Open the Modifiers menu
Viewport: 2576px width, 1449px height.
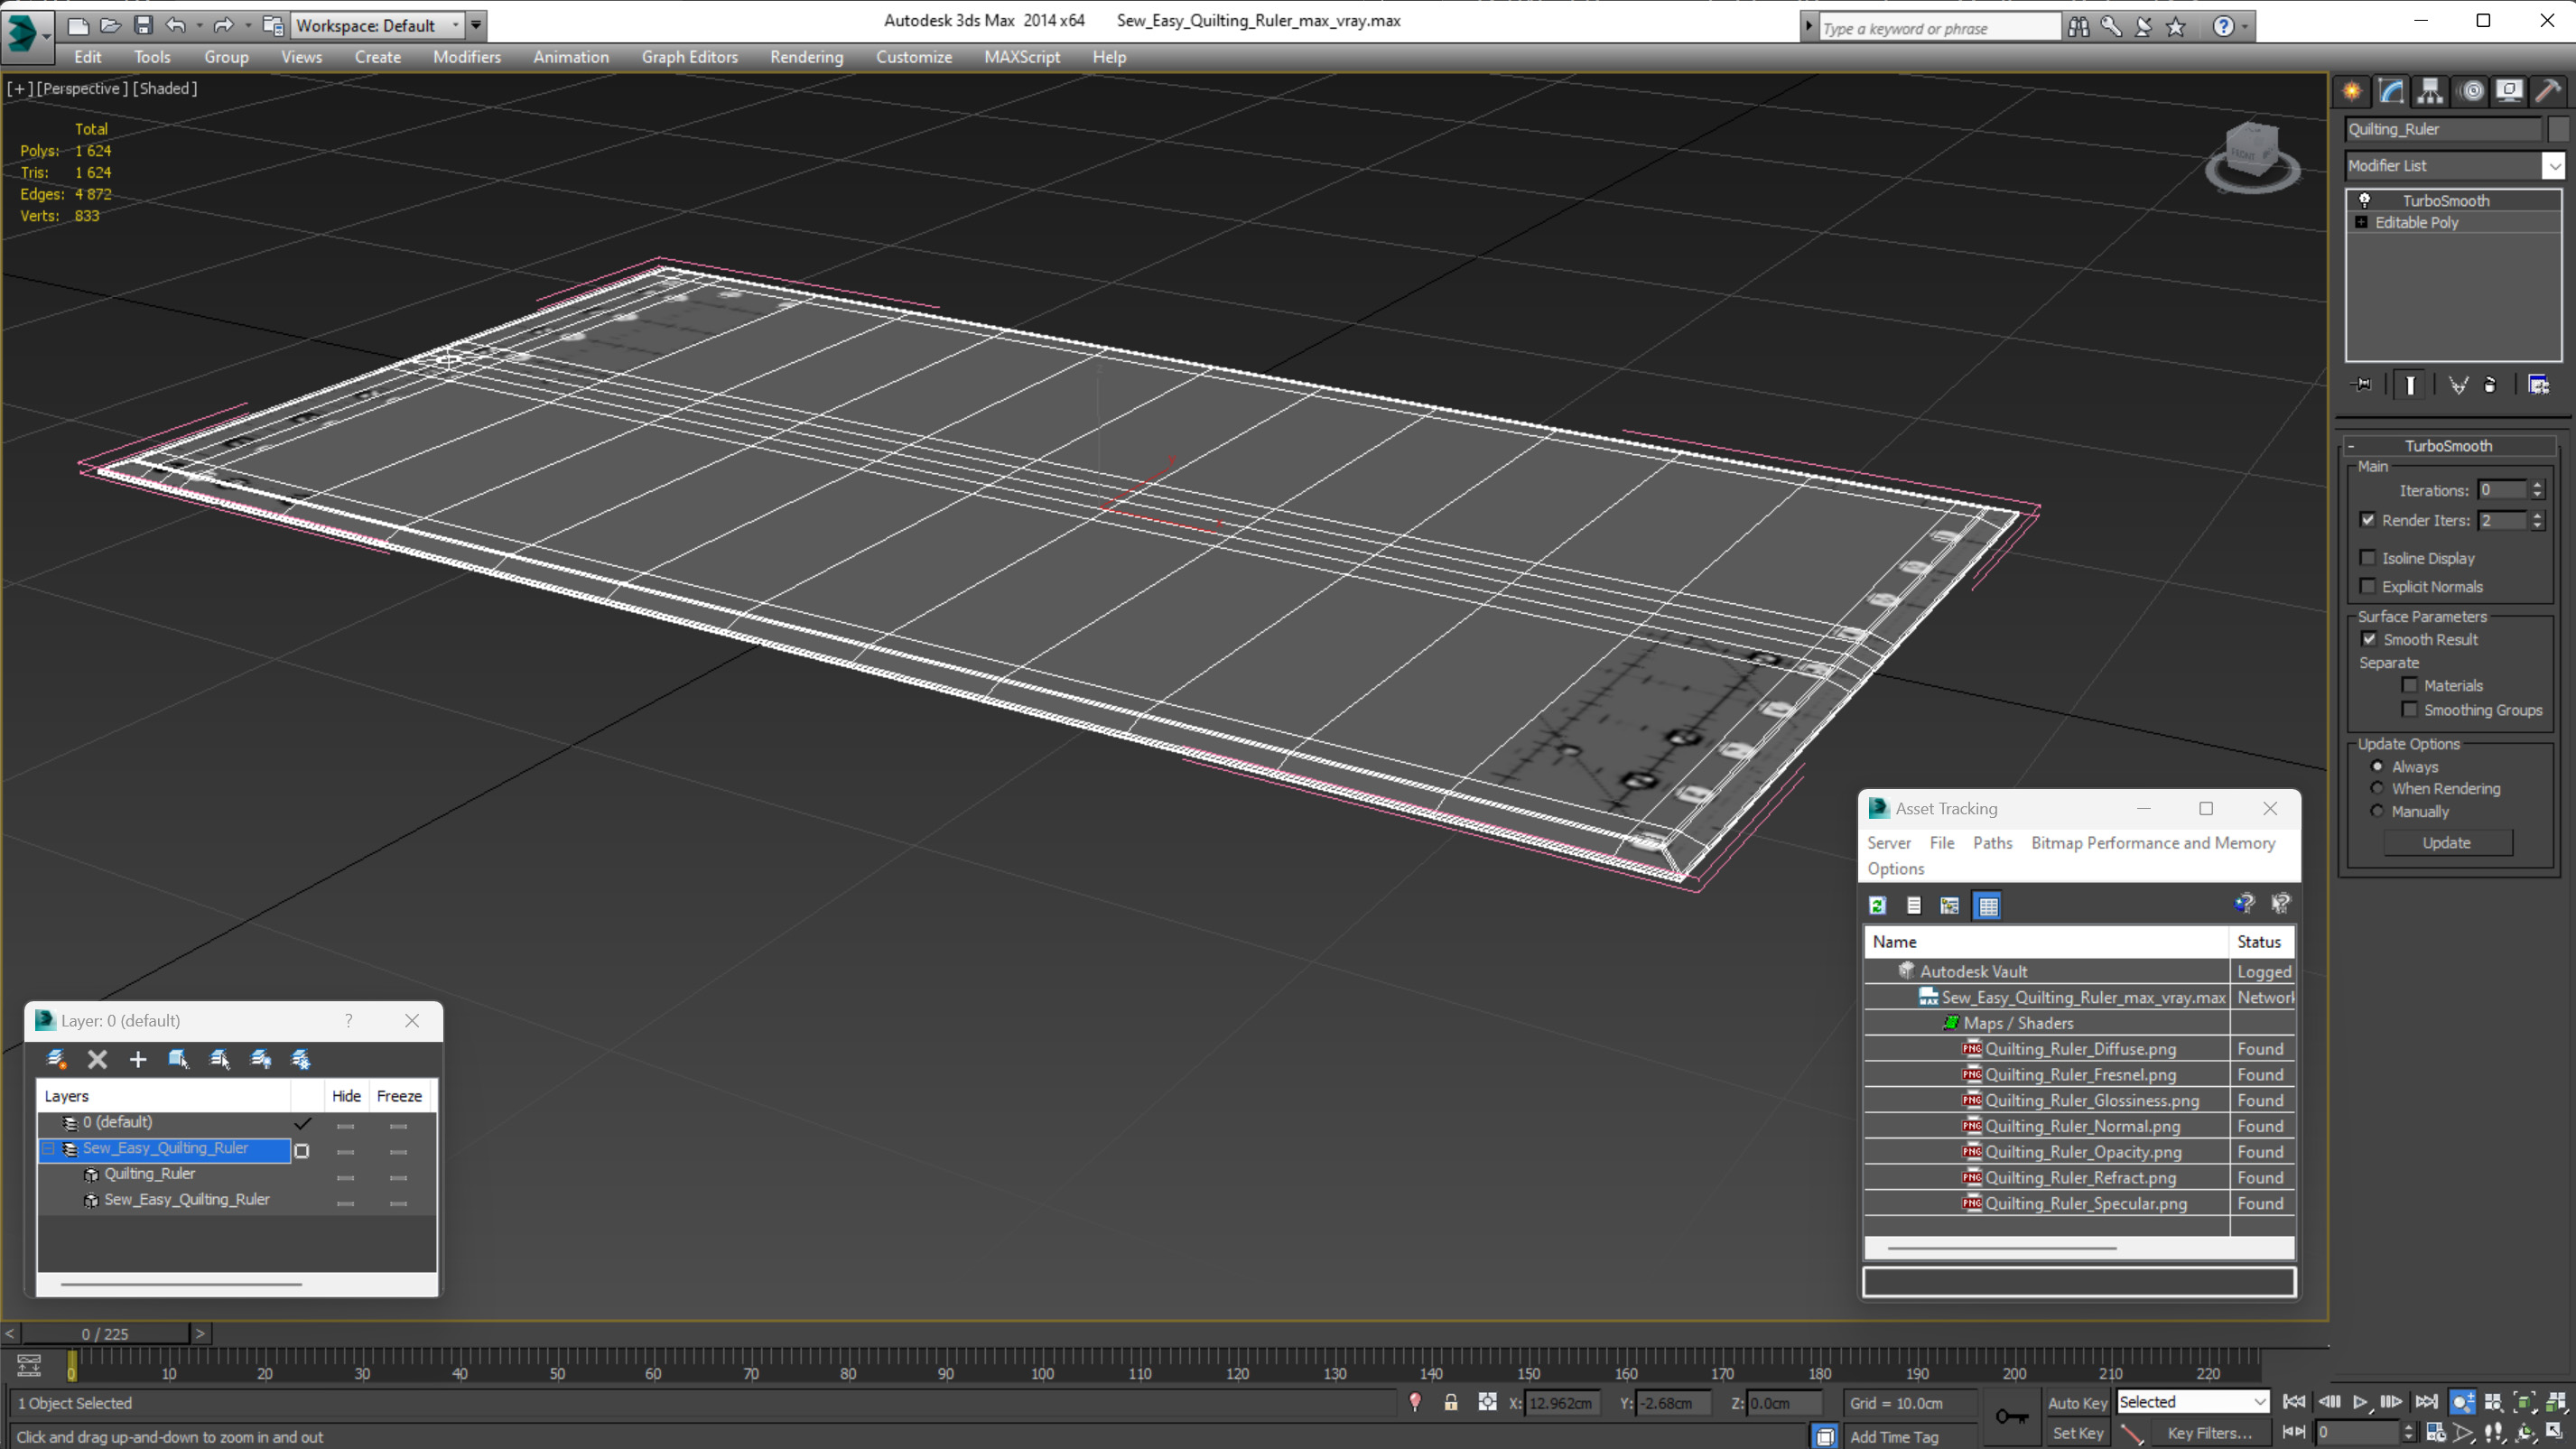467,57
